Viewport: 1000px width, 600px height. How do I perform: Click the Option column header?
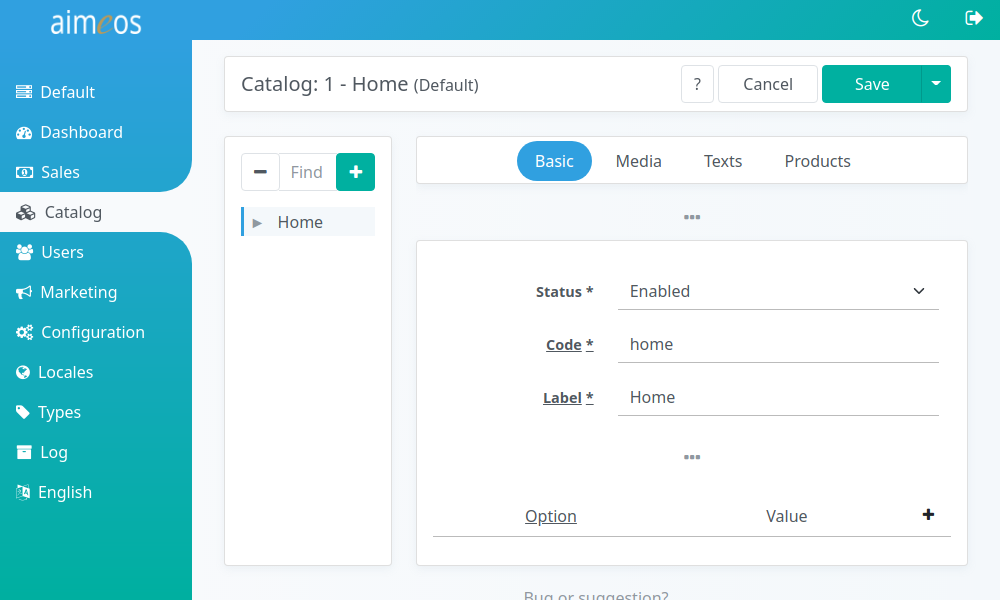point(550,516)
